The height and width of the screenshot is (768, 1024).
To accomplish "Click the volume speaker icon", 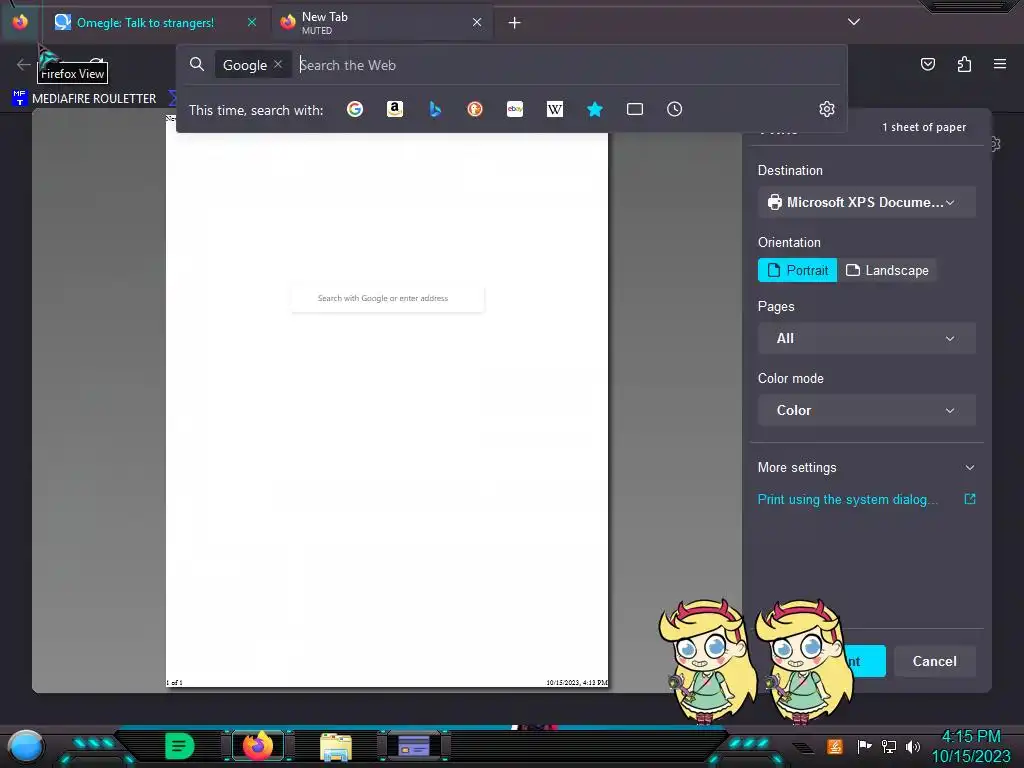I will [912, 746].
